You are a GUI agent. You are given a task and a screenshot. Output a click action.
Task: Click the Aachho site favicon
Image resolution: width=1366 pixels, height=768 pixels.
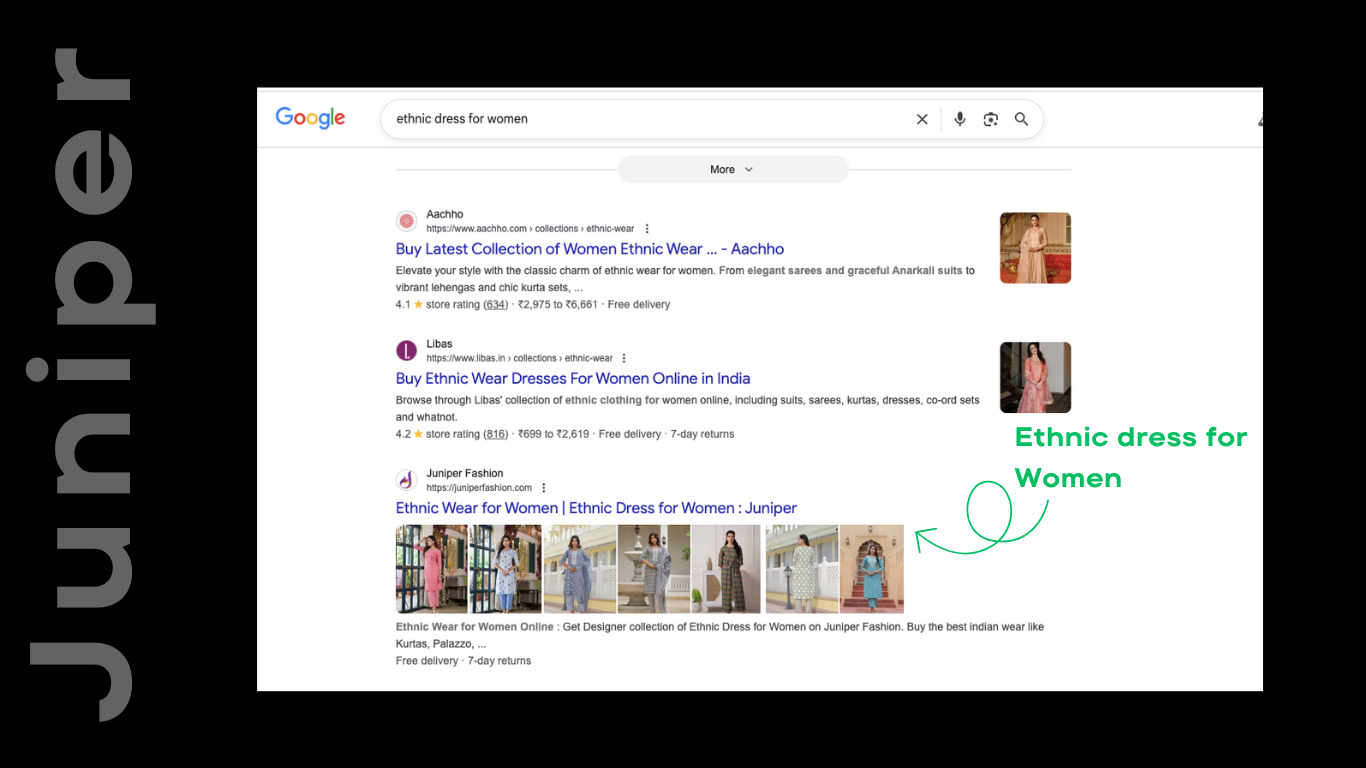click(406, 221)
